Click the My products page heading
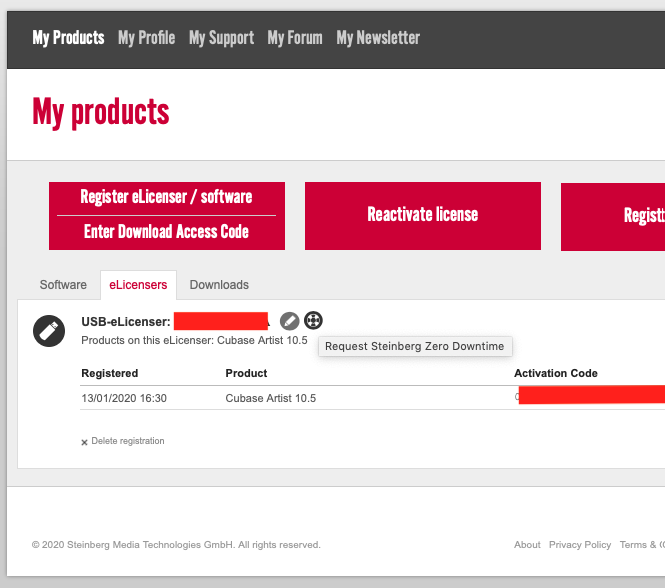The height and width of the screenshot is (588, 665). click(101, 112)
